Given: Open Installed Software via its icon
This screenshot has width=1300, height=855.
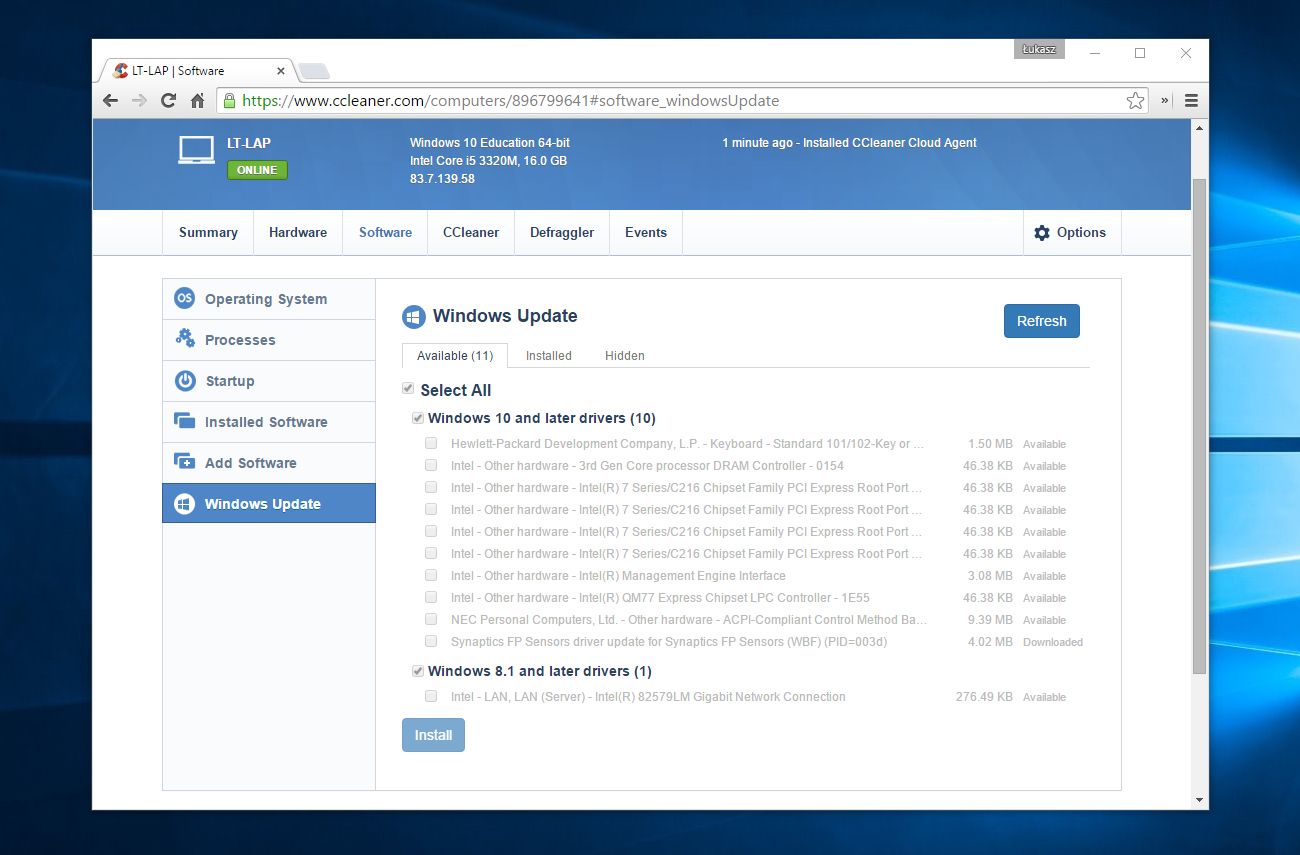Looking at the screenshot, I should point(185,421).
